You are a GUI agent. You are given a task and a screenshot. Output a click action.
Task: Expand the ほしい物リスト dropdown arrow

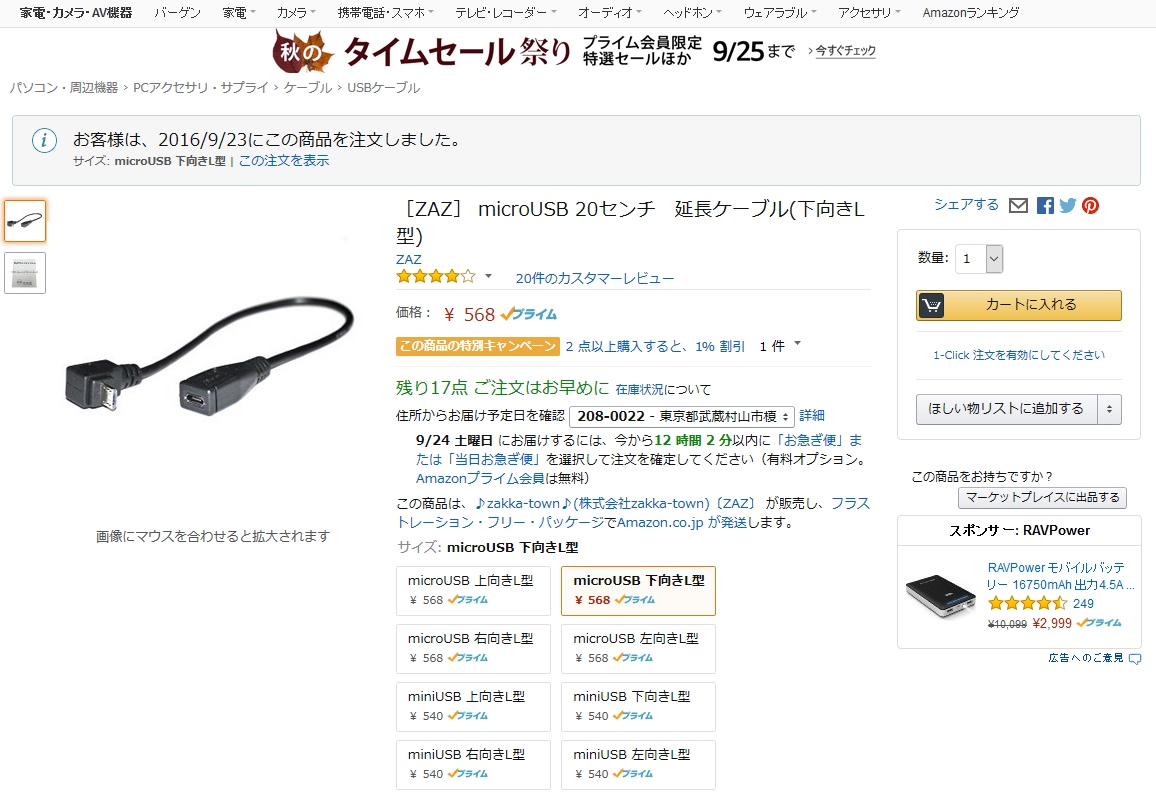[1109, 409]
